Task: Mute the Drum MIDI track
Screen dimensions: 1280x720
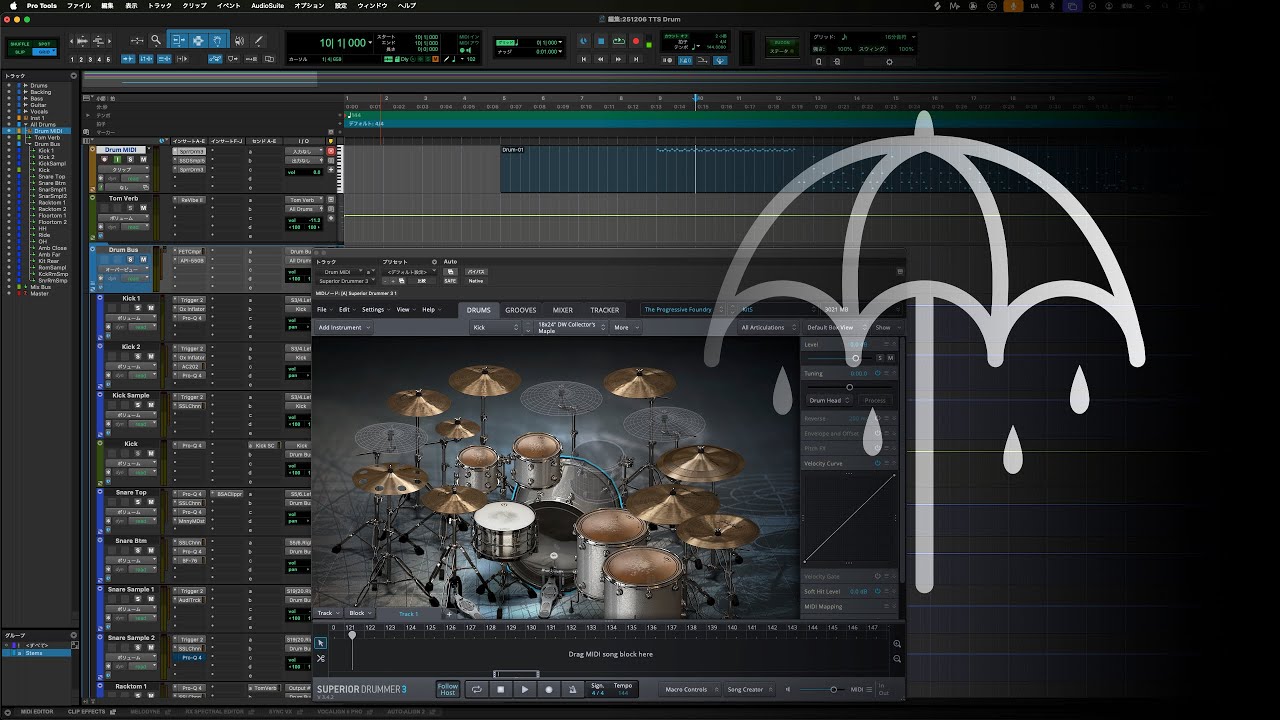Action: click(143, 159)
